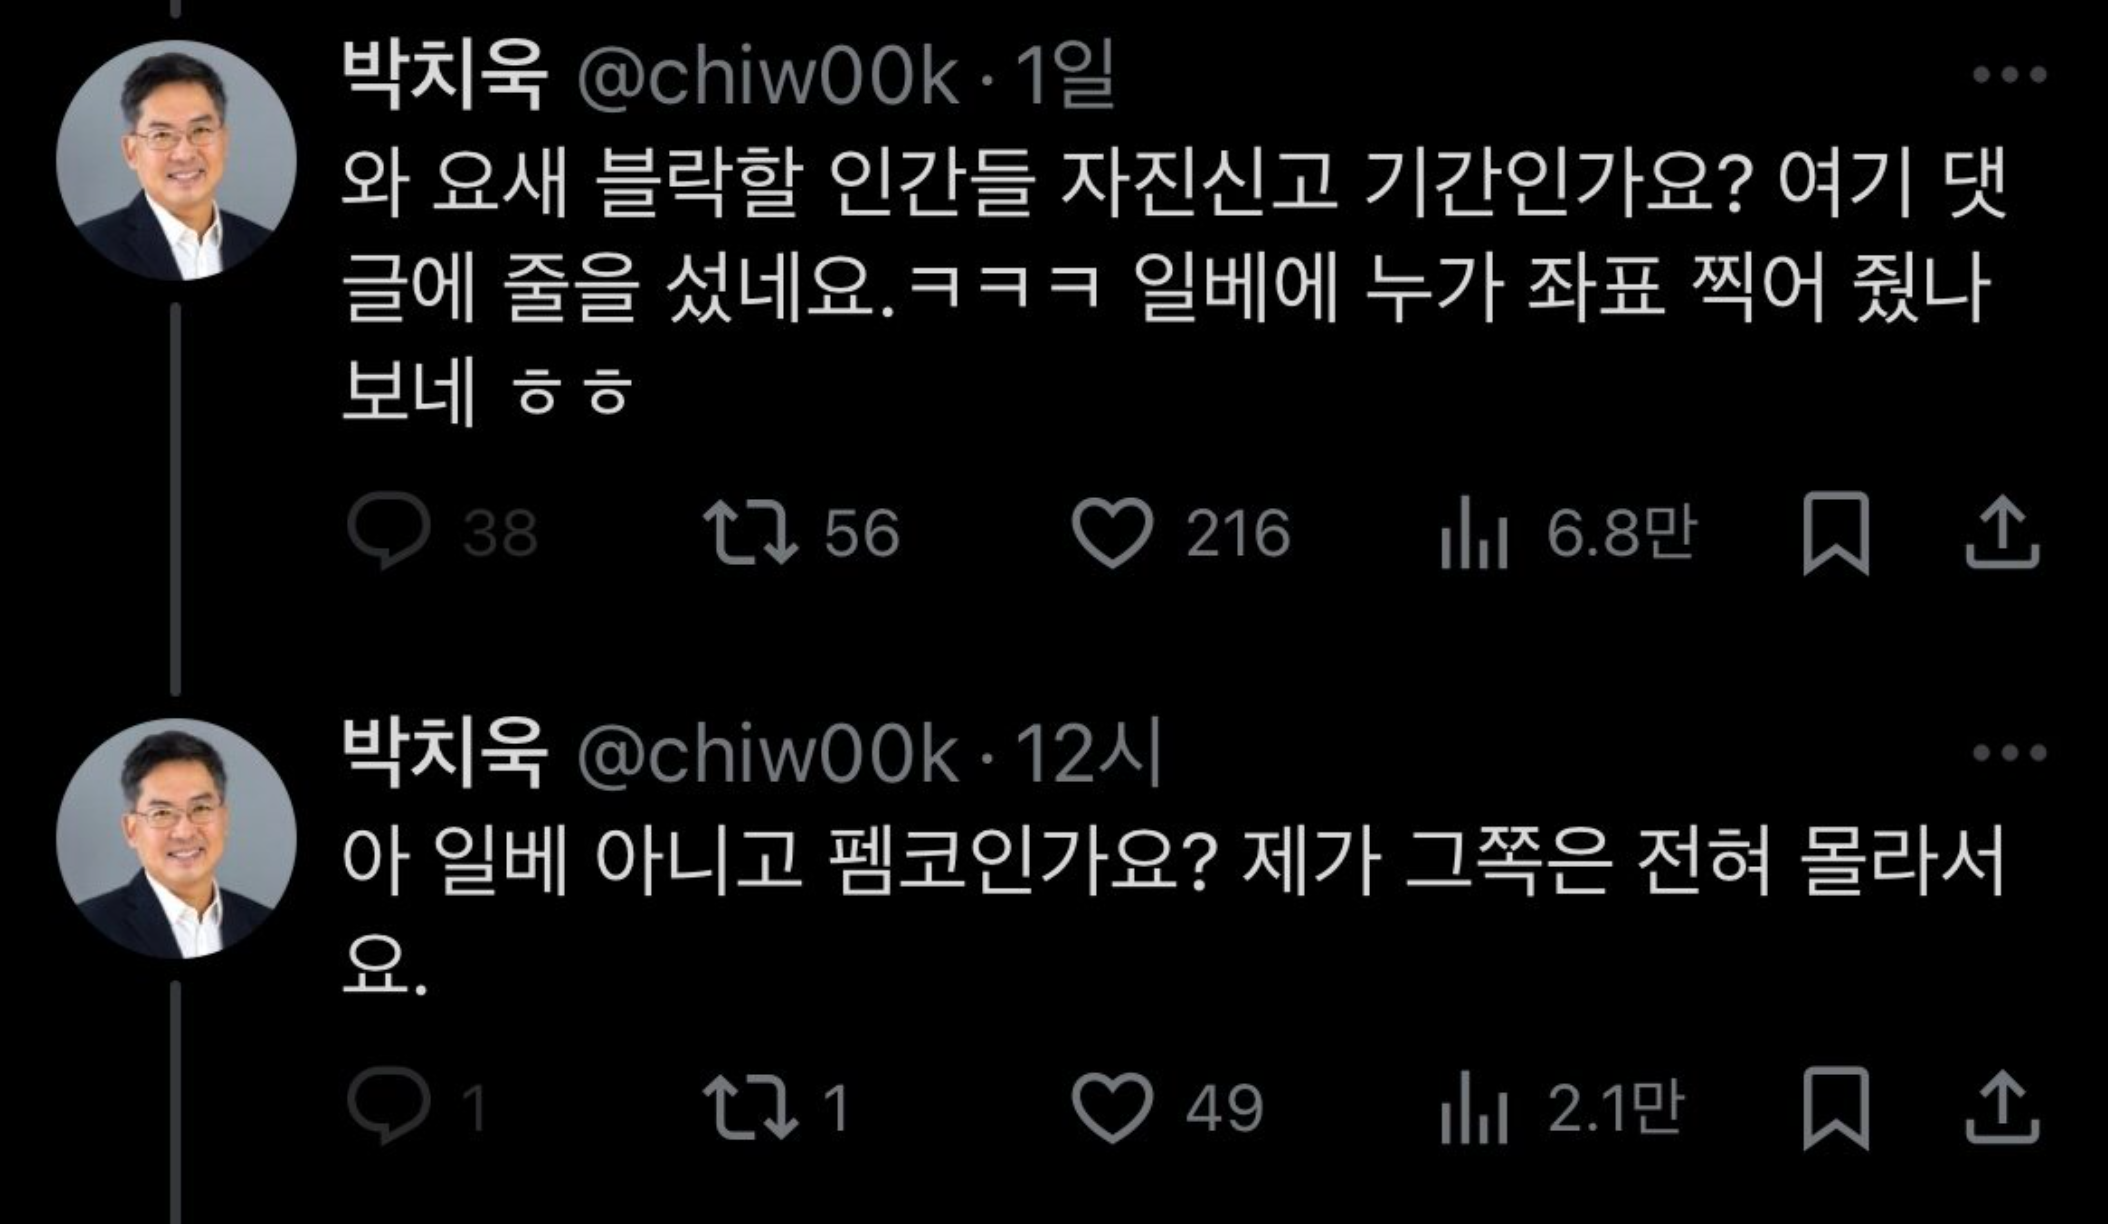Open @chiw00k handle on second tweet
Screen dimensions: 2108x1224
click(x=767, y=753)
